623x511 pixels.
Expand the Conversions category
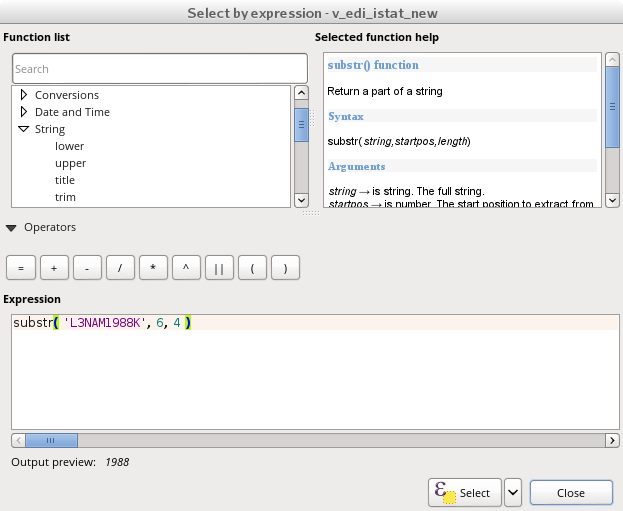pyautogui.click(x=24, y=95)
